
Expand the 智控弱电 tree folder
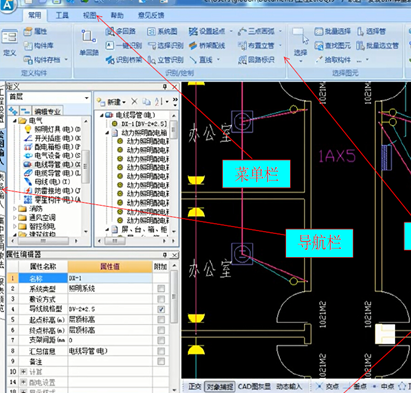(x=14, y=226)
